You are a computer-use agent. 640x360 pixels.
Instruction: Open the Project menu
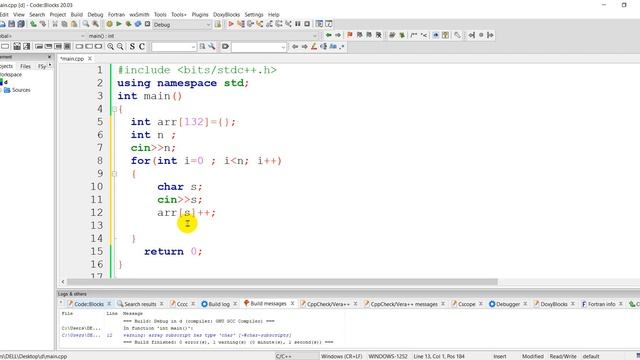pyautogui.click(x=58, y=14)
